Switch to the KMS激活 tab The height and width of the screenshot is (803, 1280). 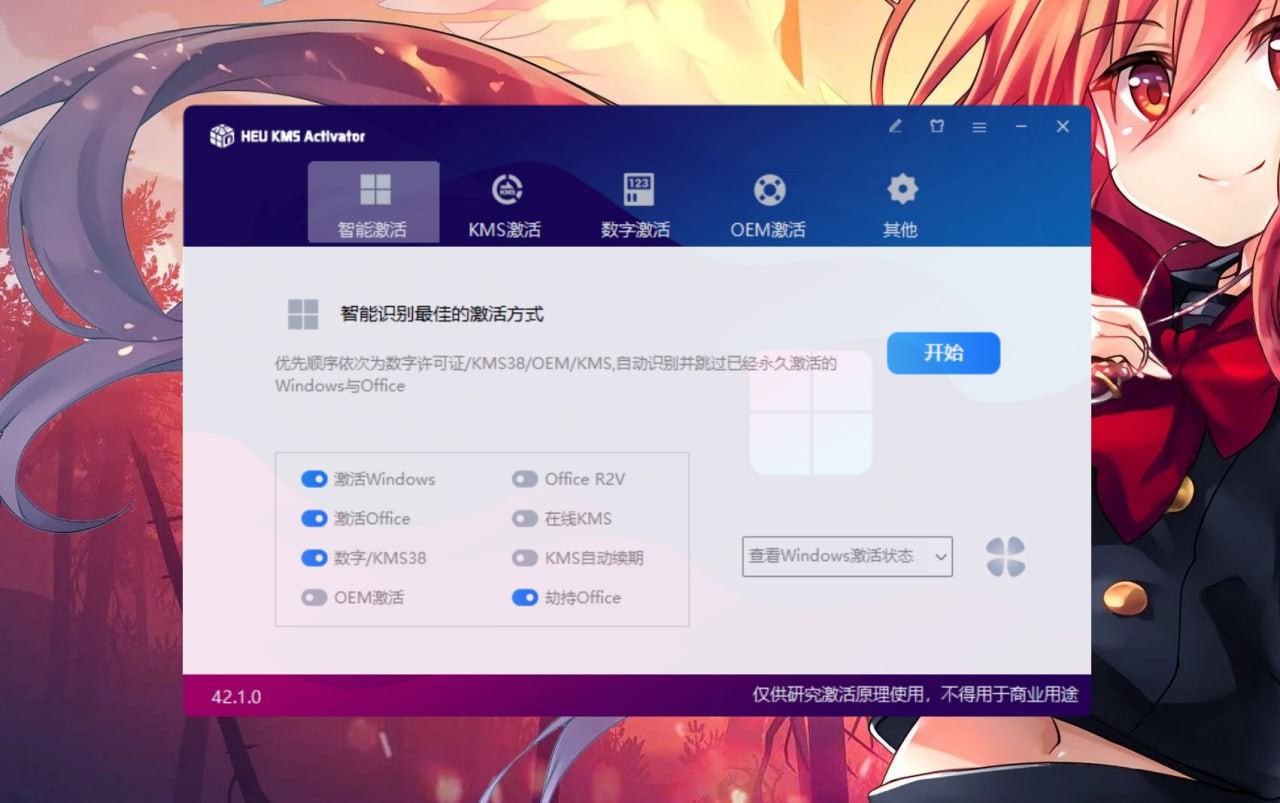505,203
